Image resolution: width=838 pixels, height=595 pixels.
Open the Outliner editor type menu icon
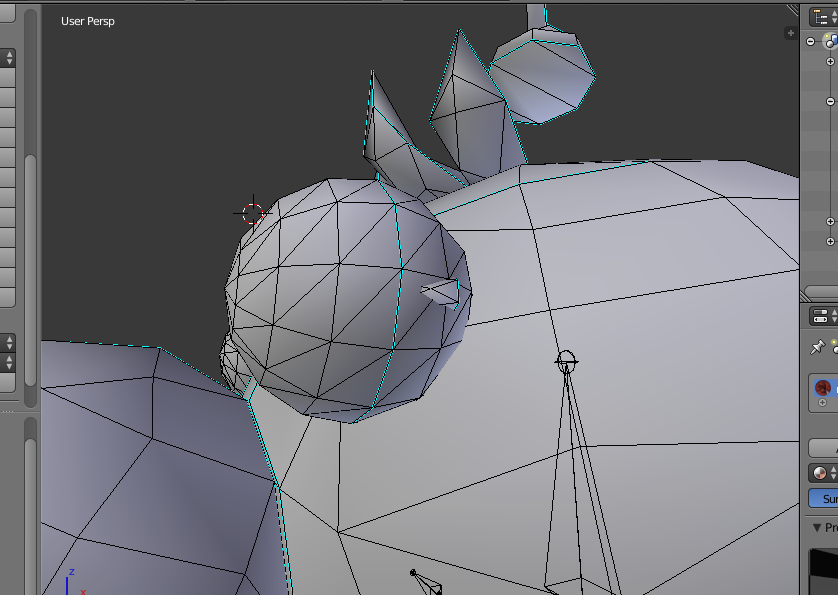click(x=821, y=18)
